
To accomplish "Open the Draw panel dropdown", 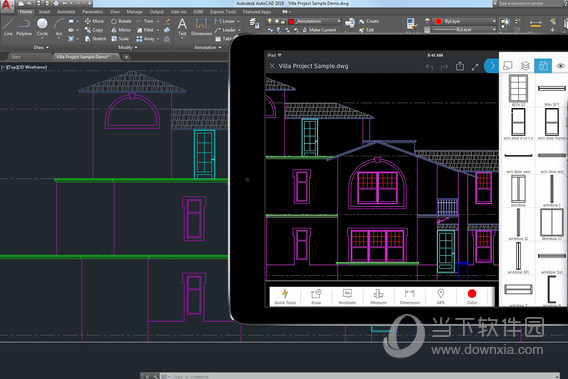I will coord(41,47).
